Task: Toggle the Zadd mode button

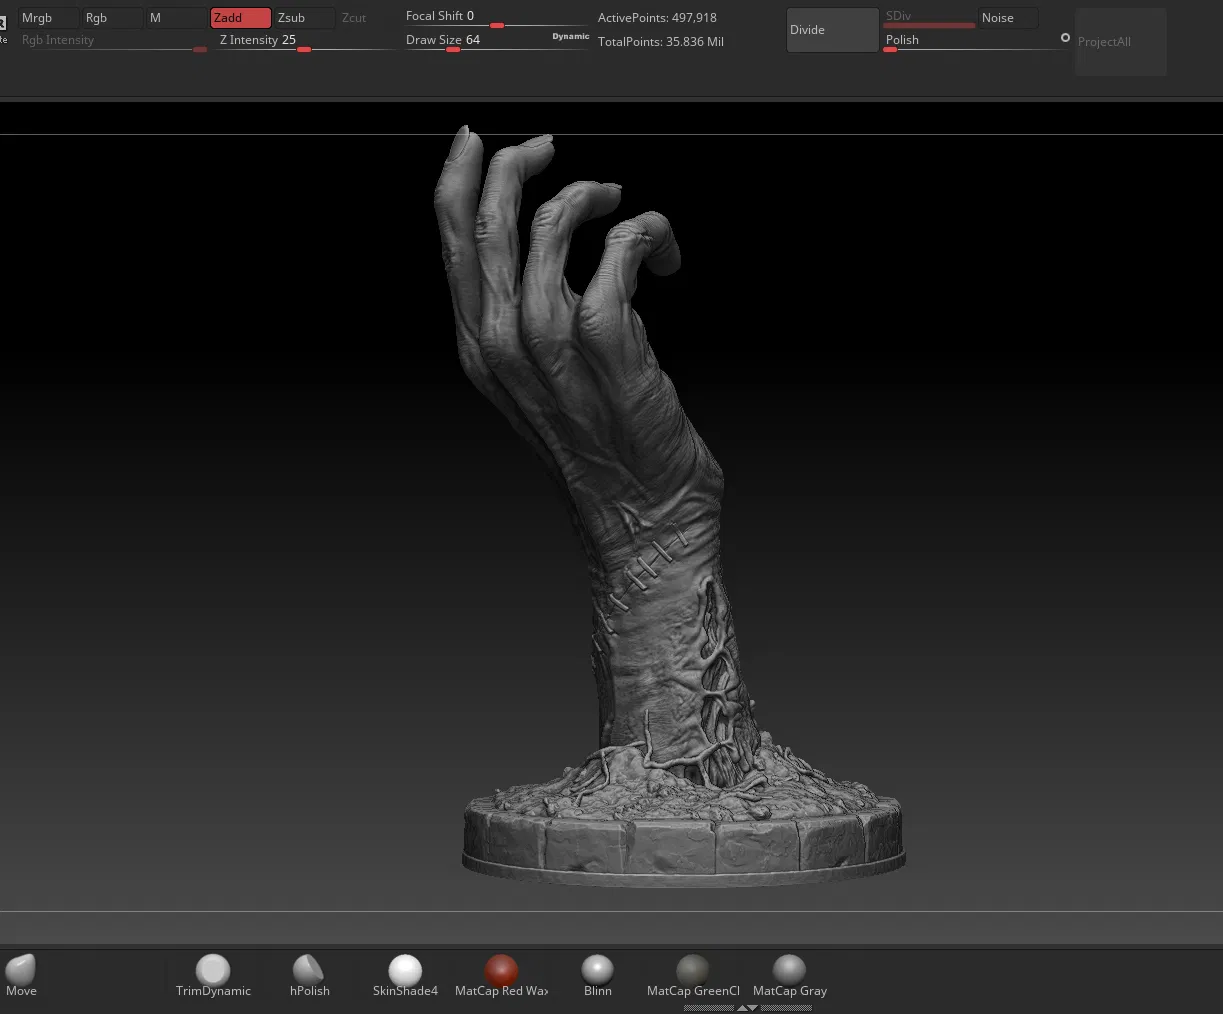Action: (x=240, y=18)
